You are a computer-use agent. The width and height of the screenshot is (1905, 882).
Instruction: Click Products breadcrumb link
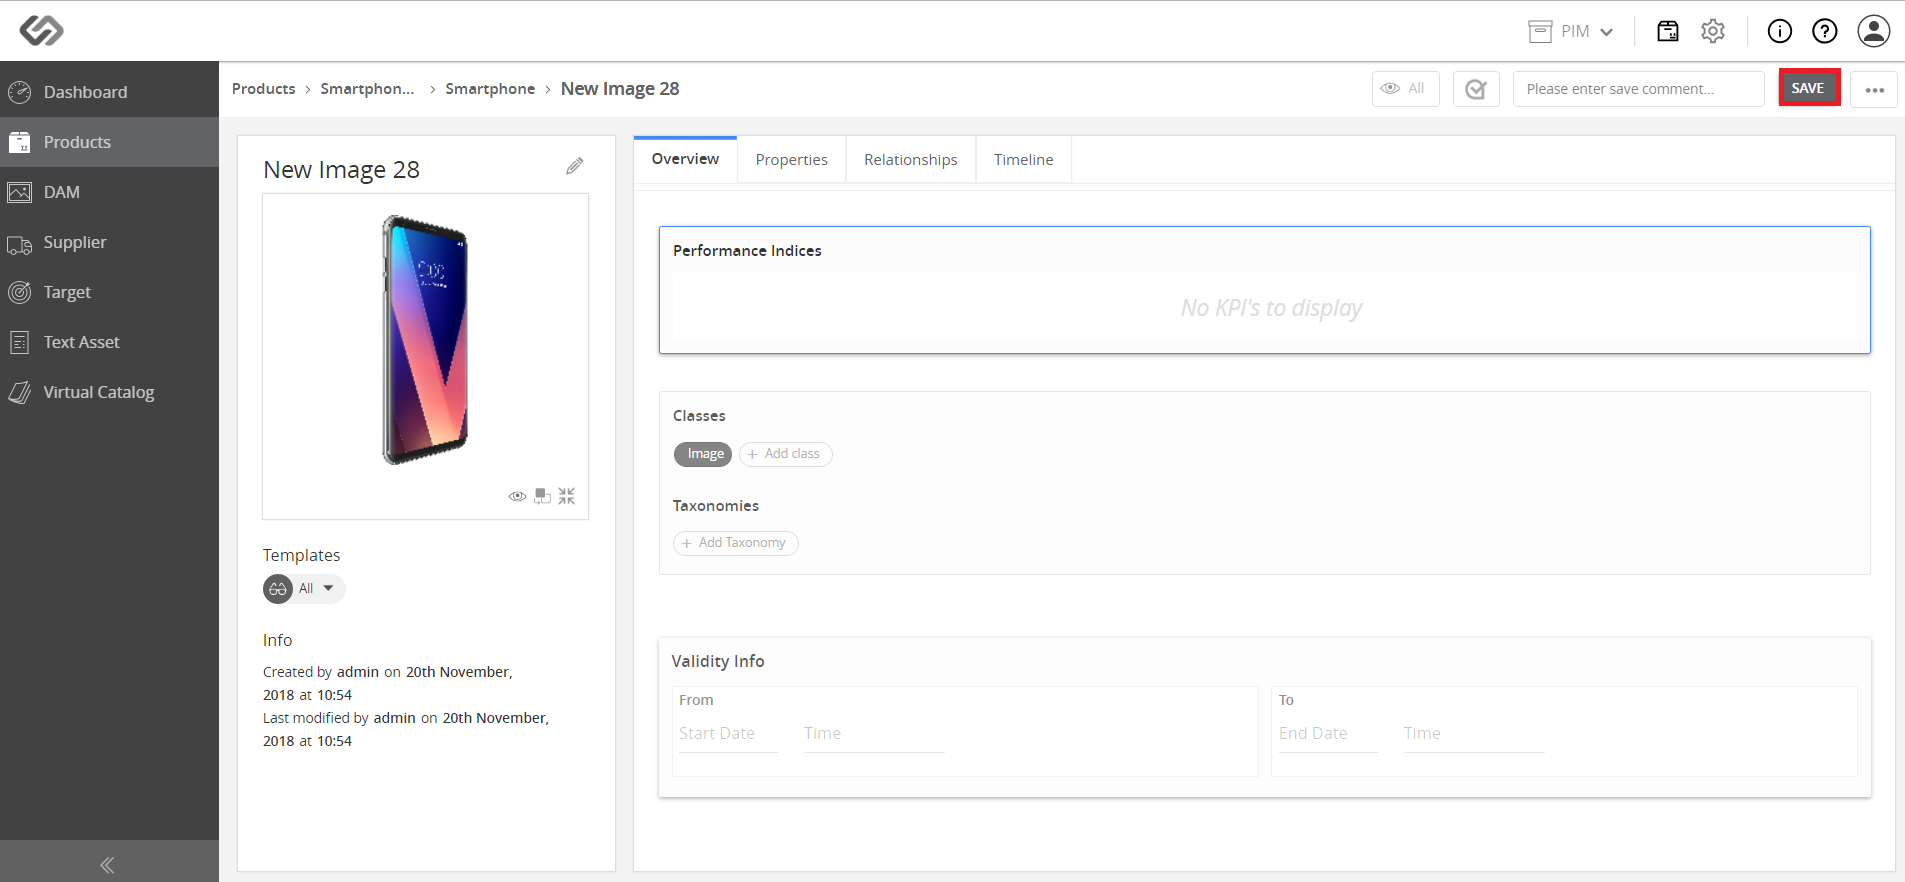pyautogui.click(x=264, y=89)
